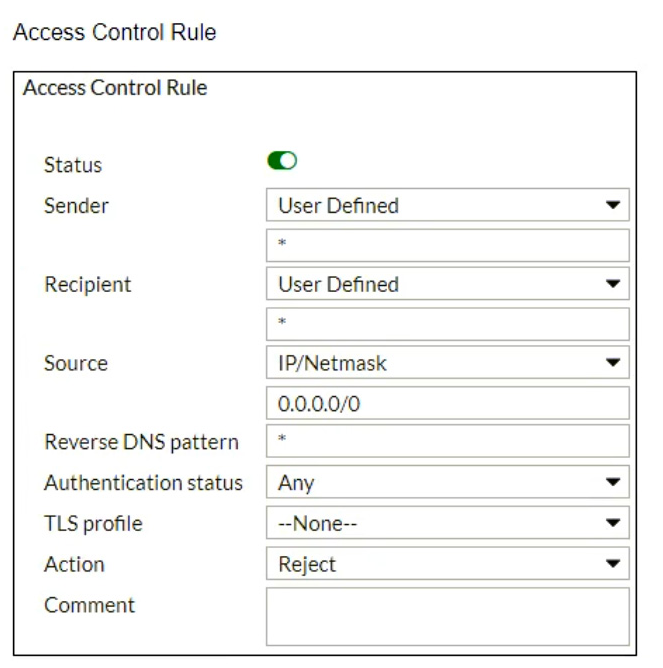This screenshot has height=668, width=663.
Task: Toggle the Status switch off
Action: coord(282,162)
